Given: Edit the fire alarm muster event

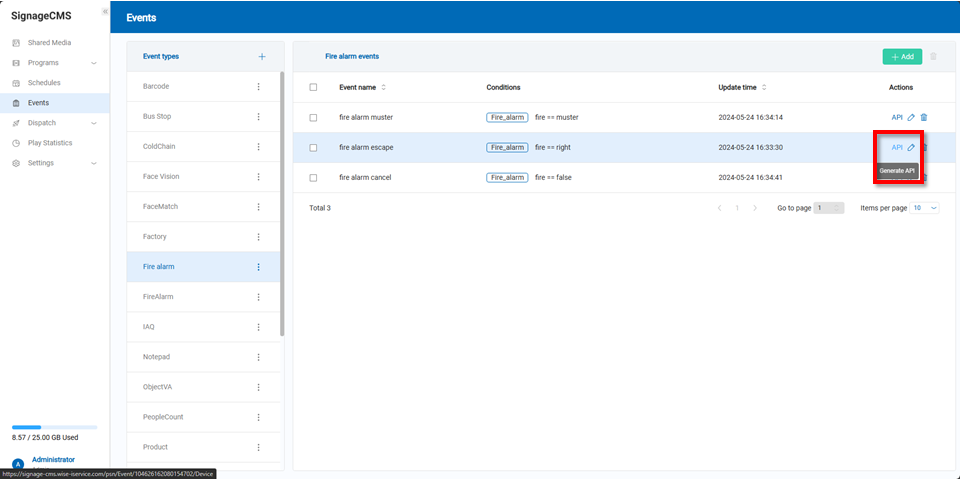Looking at the screenshot, I should click(x=911, y=117).
